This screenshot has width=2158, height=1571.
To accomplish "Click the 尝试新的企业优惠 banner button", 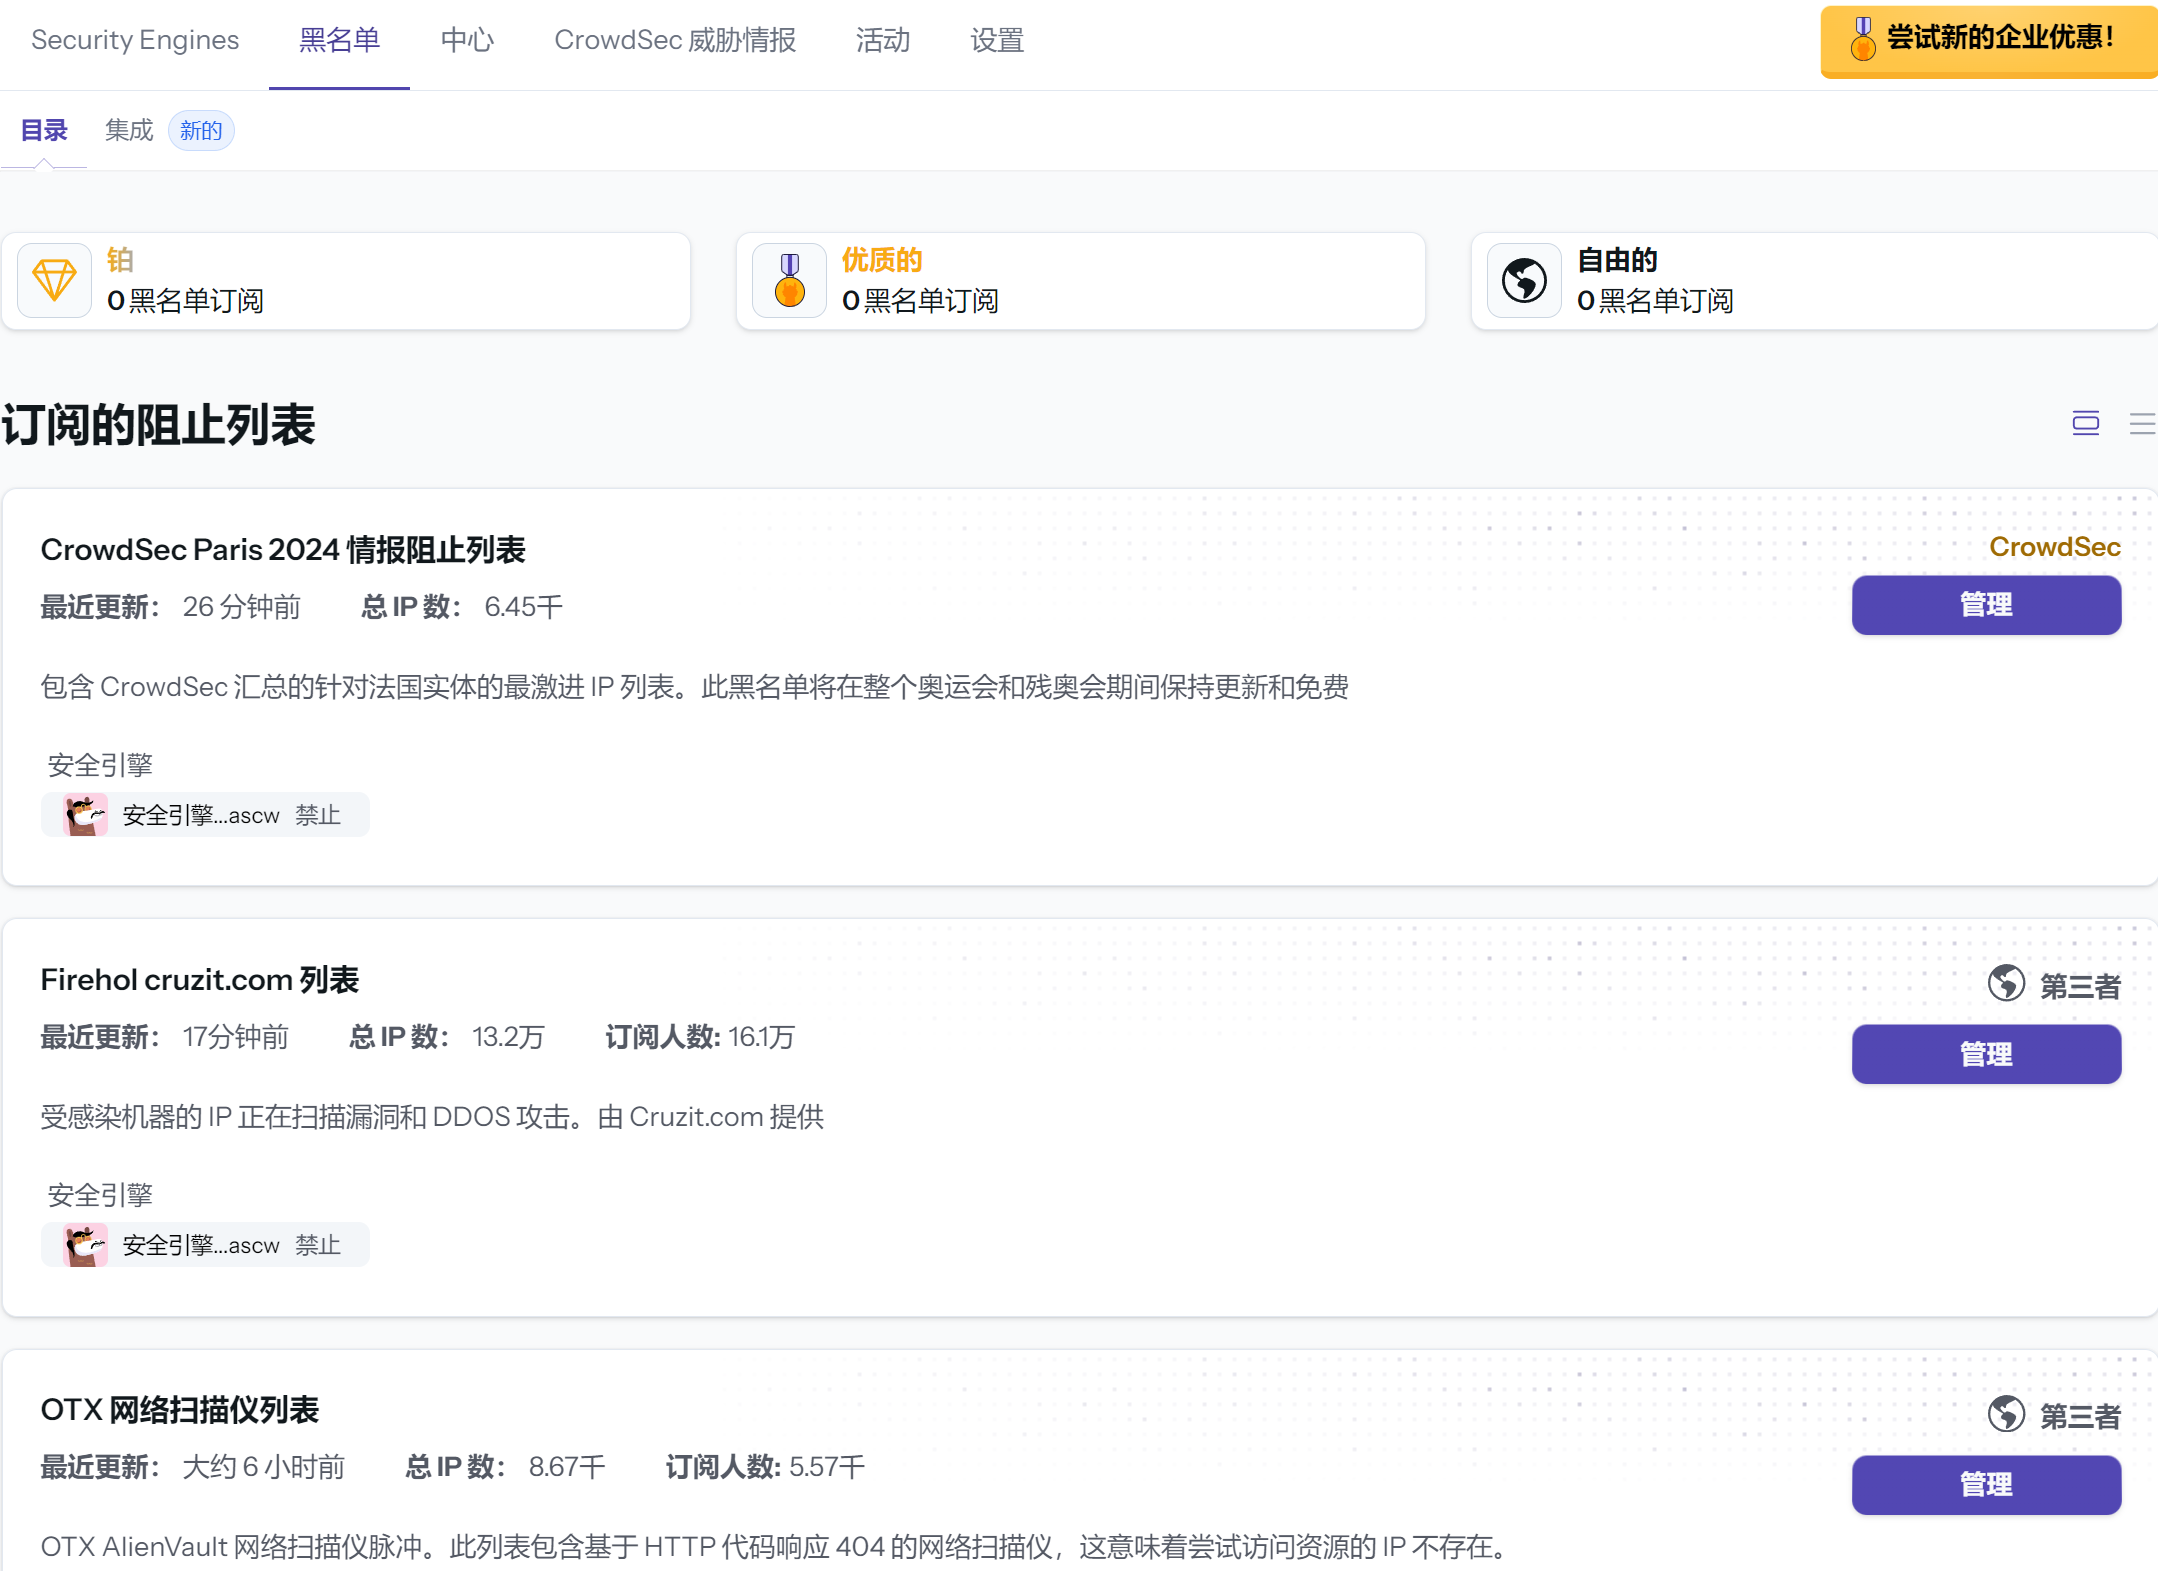I will (1988, 40).
